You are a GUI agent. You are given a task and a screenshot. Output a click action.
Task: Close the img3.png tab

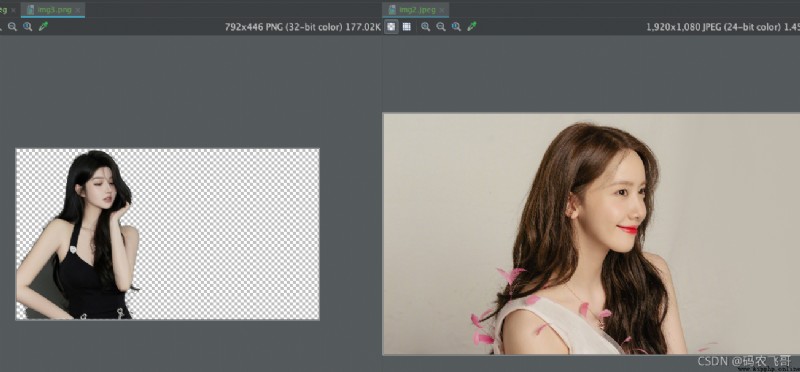[x=78, y=10]
